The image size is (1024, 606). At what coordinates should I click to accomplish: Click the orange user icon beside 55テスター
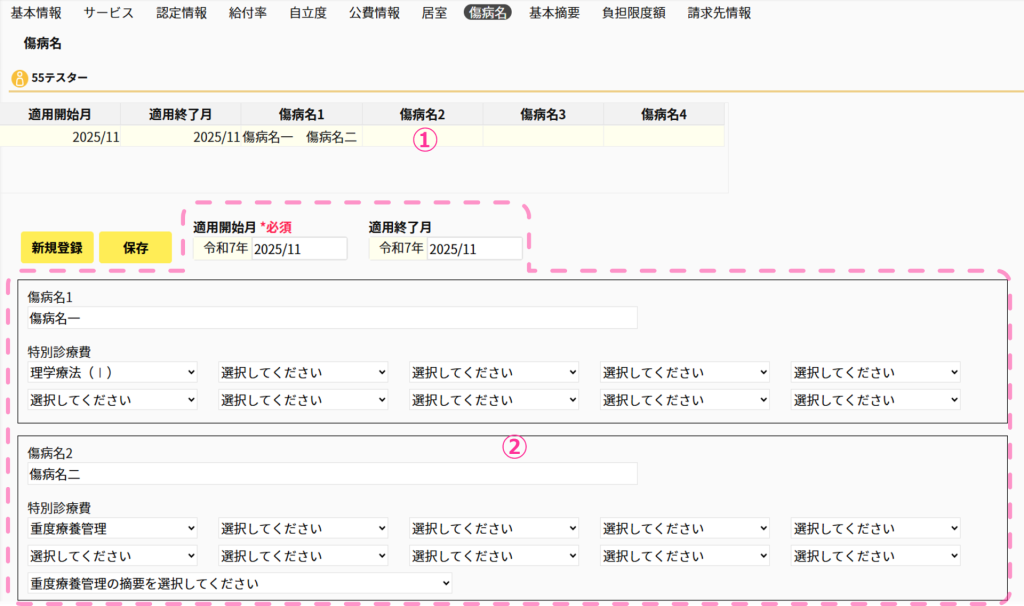pos(20,78)
